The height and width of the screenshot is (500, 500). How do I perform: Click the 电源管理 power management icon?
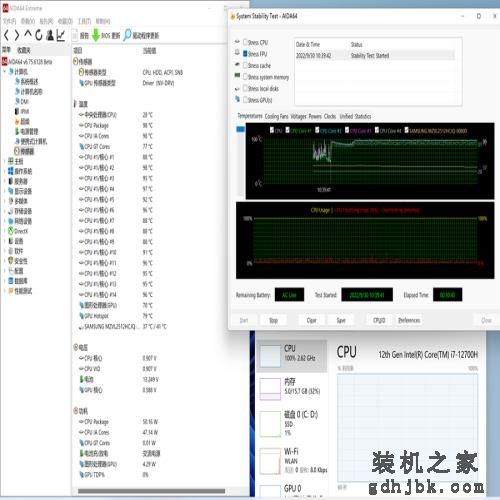[x=17, y=131]
